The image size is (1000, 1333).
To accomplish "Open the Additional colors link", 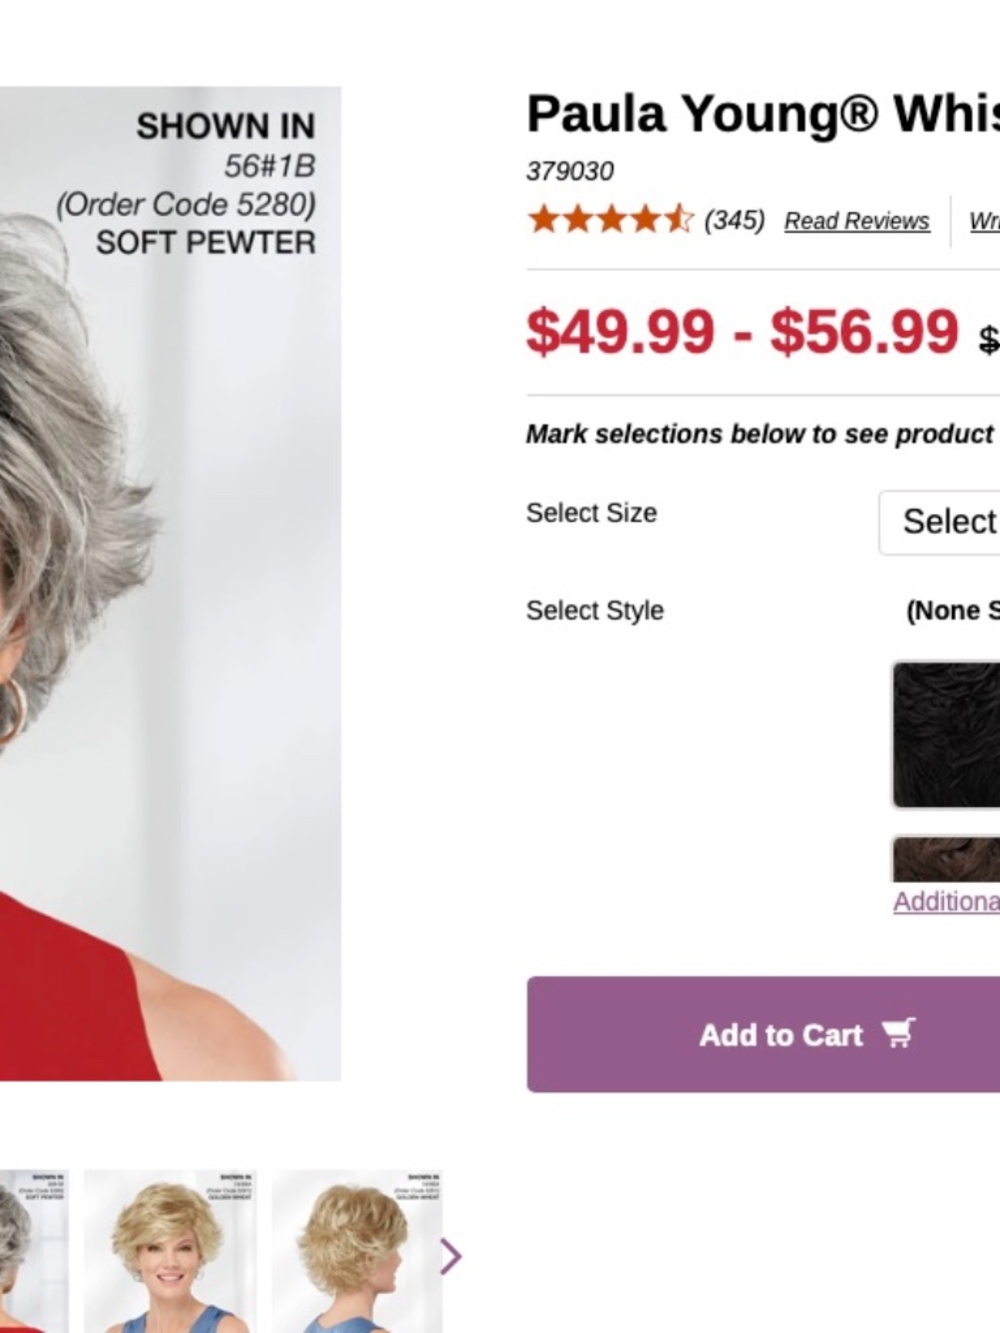I will coord(946,901).
